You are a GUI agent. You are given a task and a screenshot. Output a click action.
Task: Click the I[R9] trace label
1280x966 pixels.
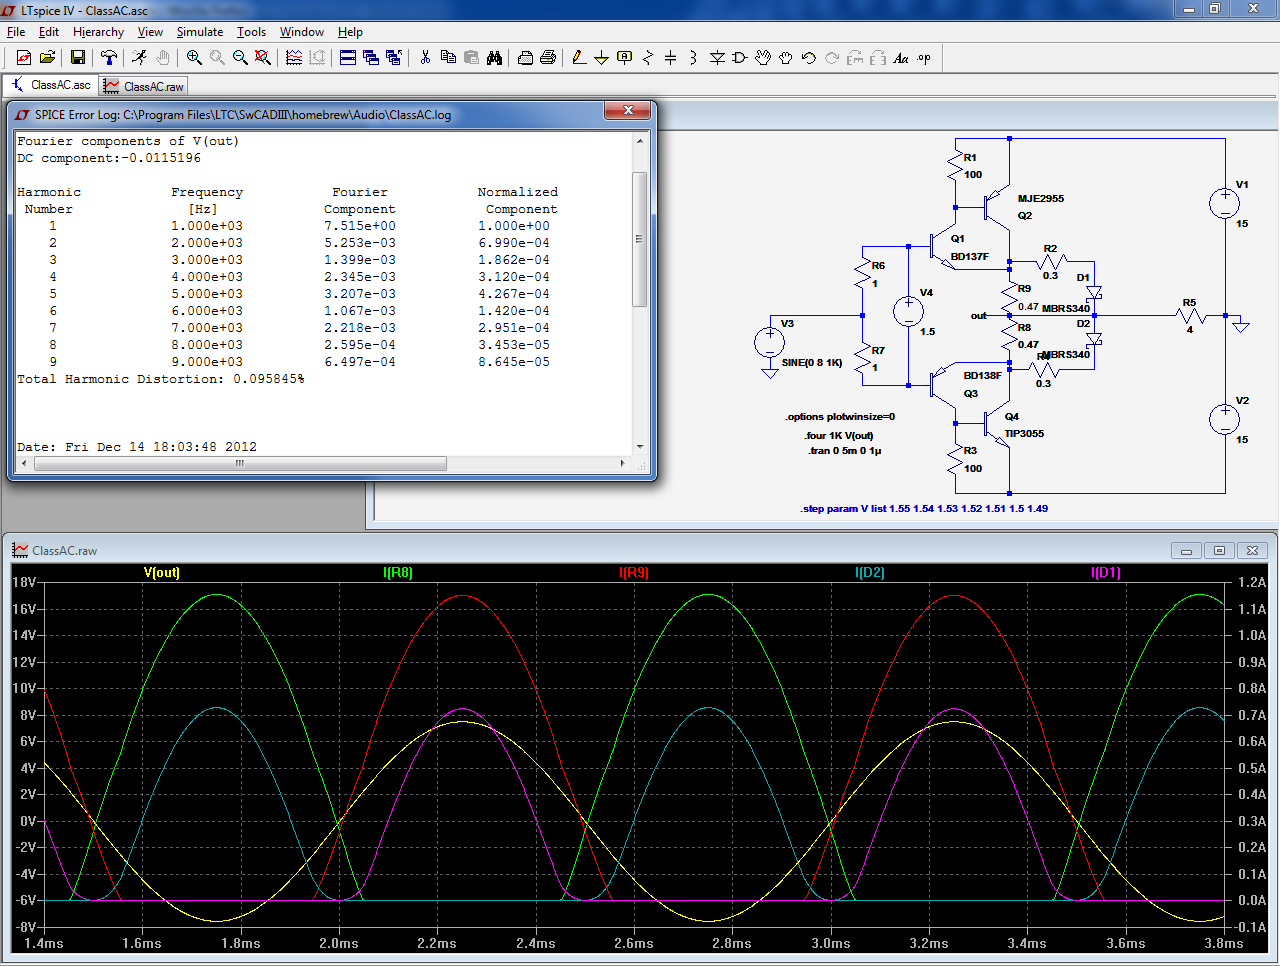coord(634,573)
